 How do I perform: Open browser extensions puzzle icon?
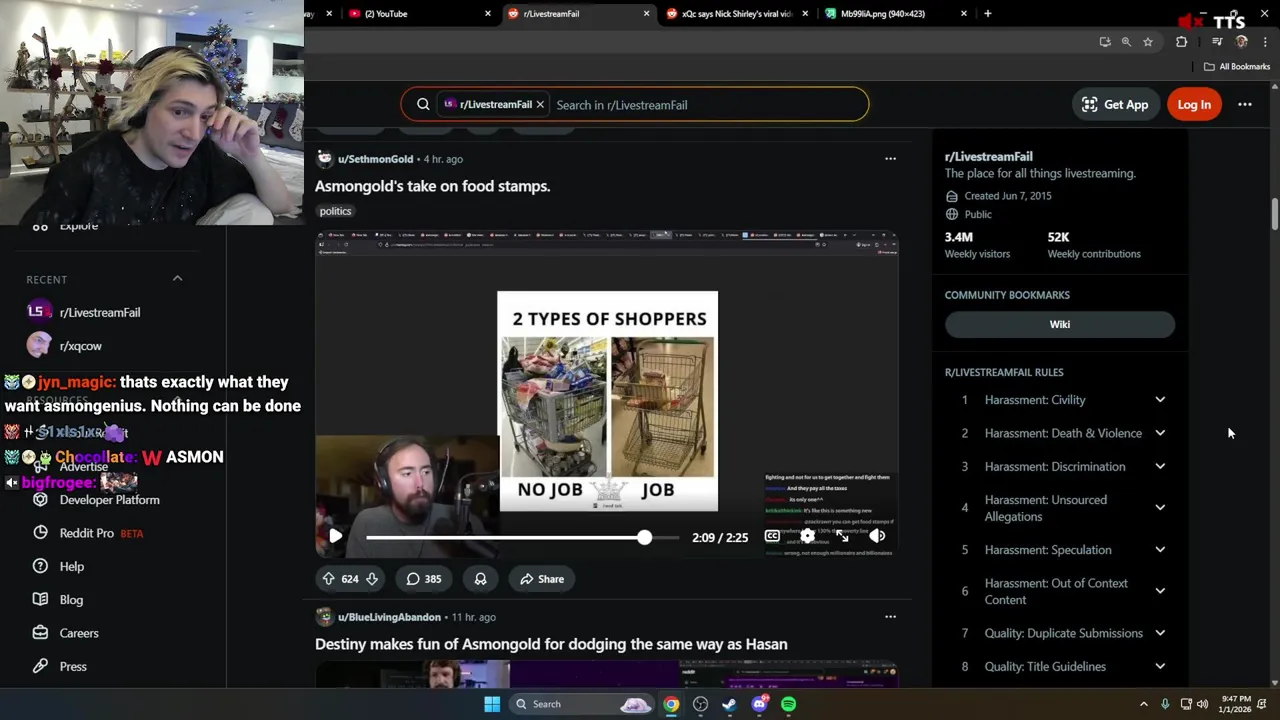pyautogui.click(x=1181, y=42)
